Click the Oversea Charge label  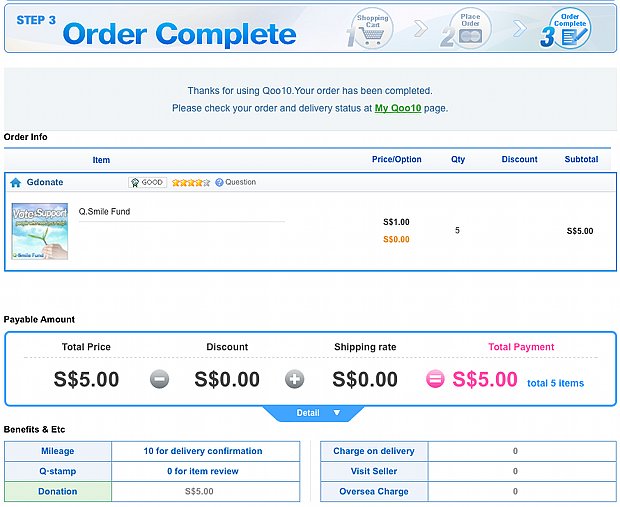374,492
